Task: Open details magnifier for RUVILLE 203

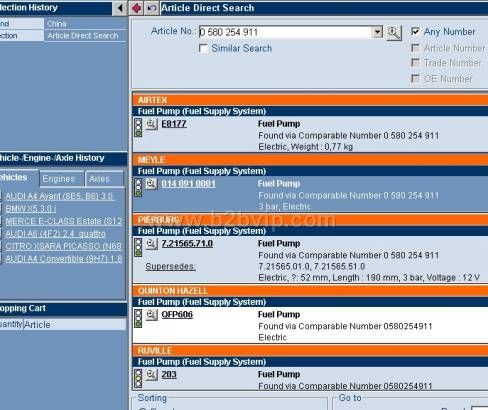Action: pyautogui.click(x=152, y=374)
